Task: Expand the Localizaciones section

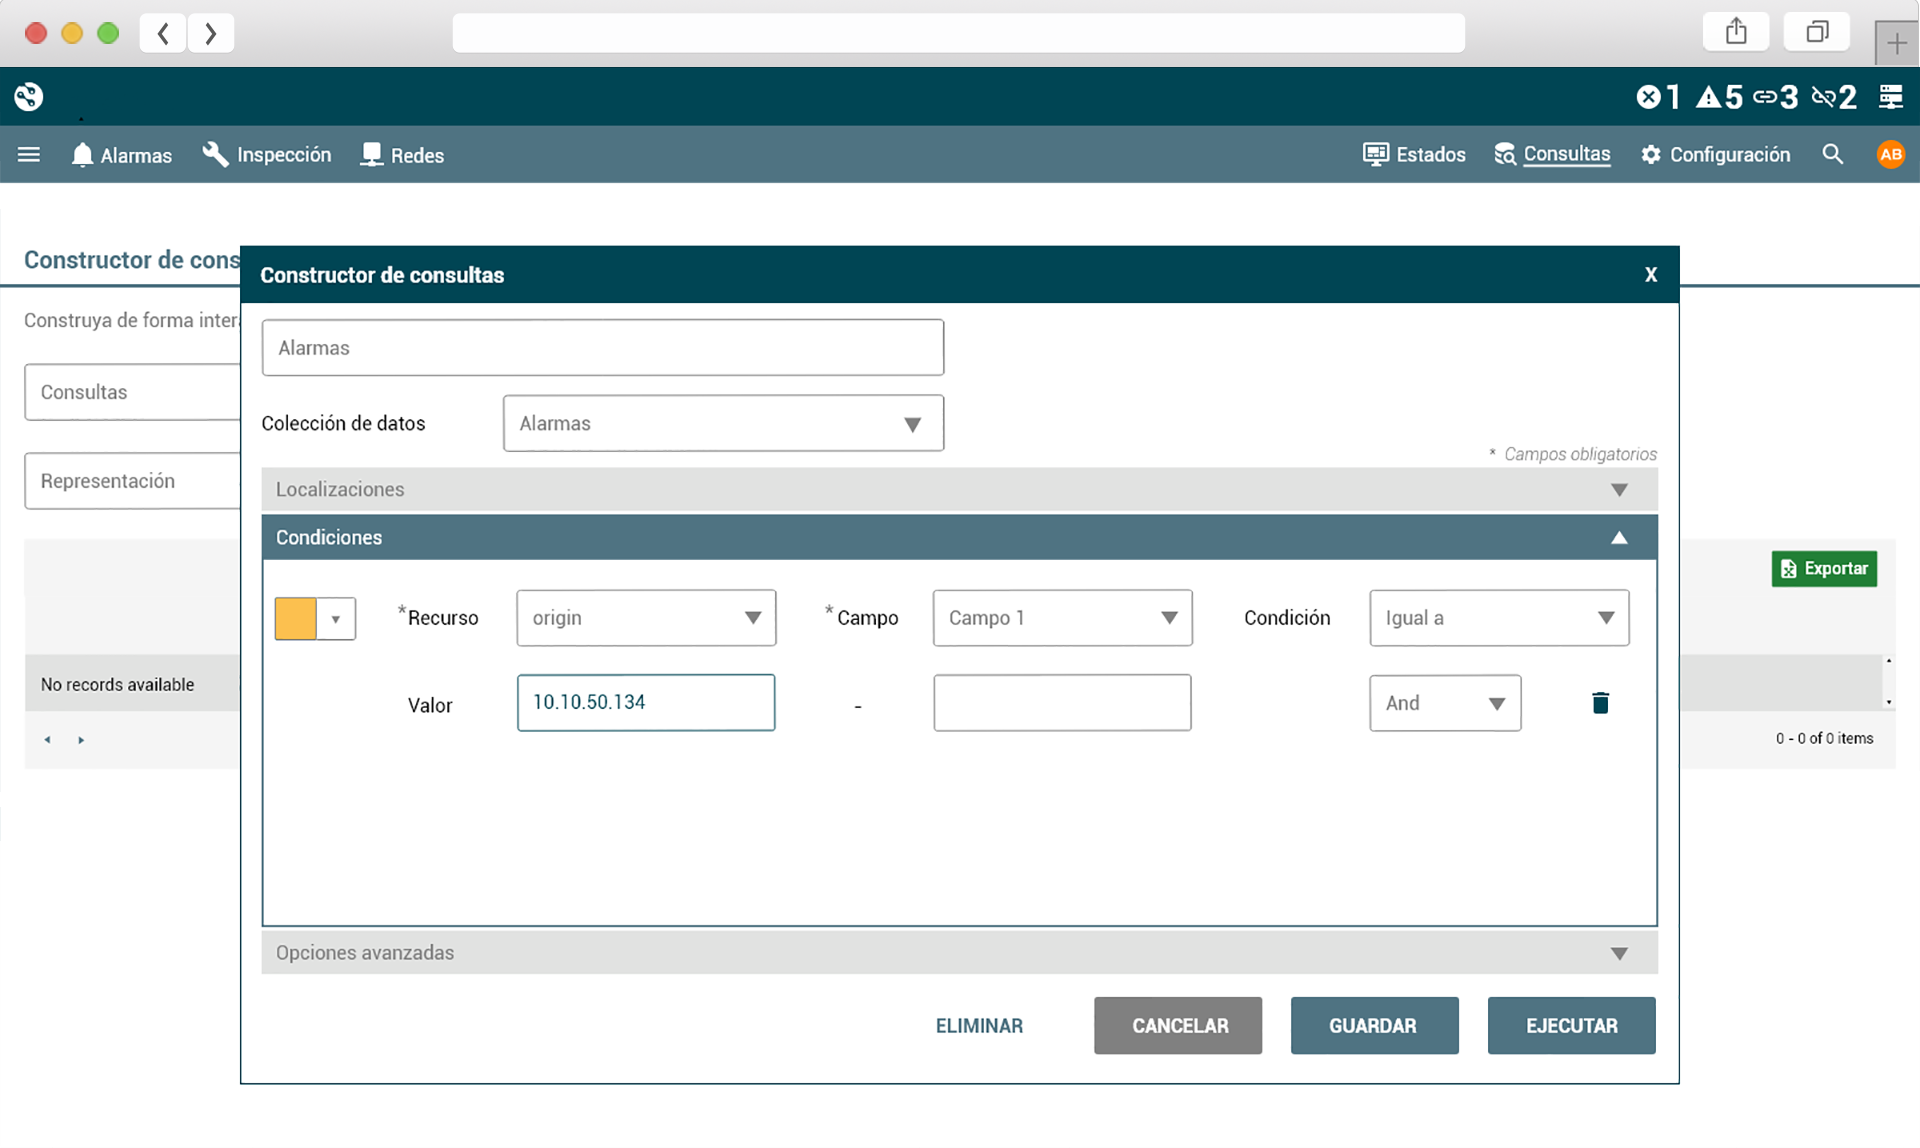Action: click(x=959, y=489)
